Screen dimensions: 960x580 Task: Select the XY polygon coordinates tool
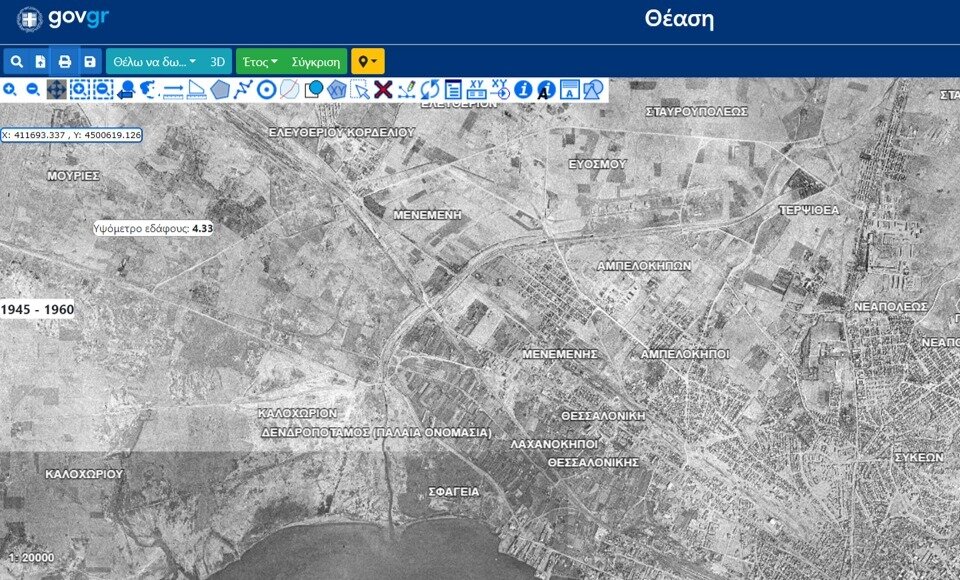(x=337, y=89)
